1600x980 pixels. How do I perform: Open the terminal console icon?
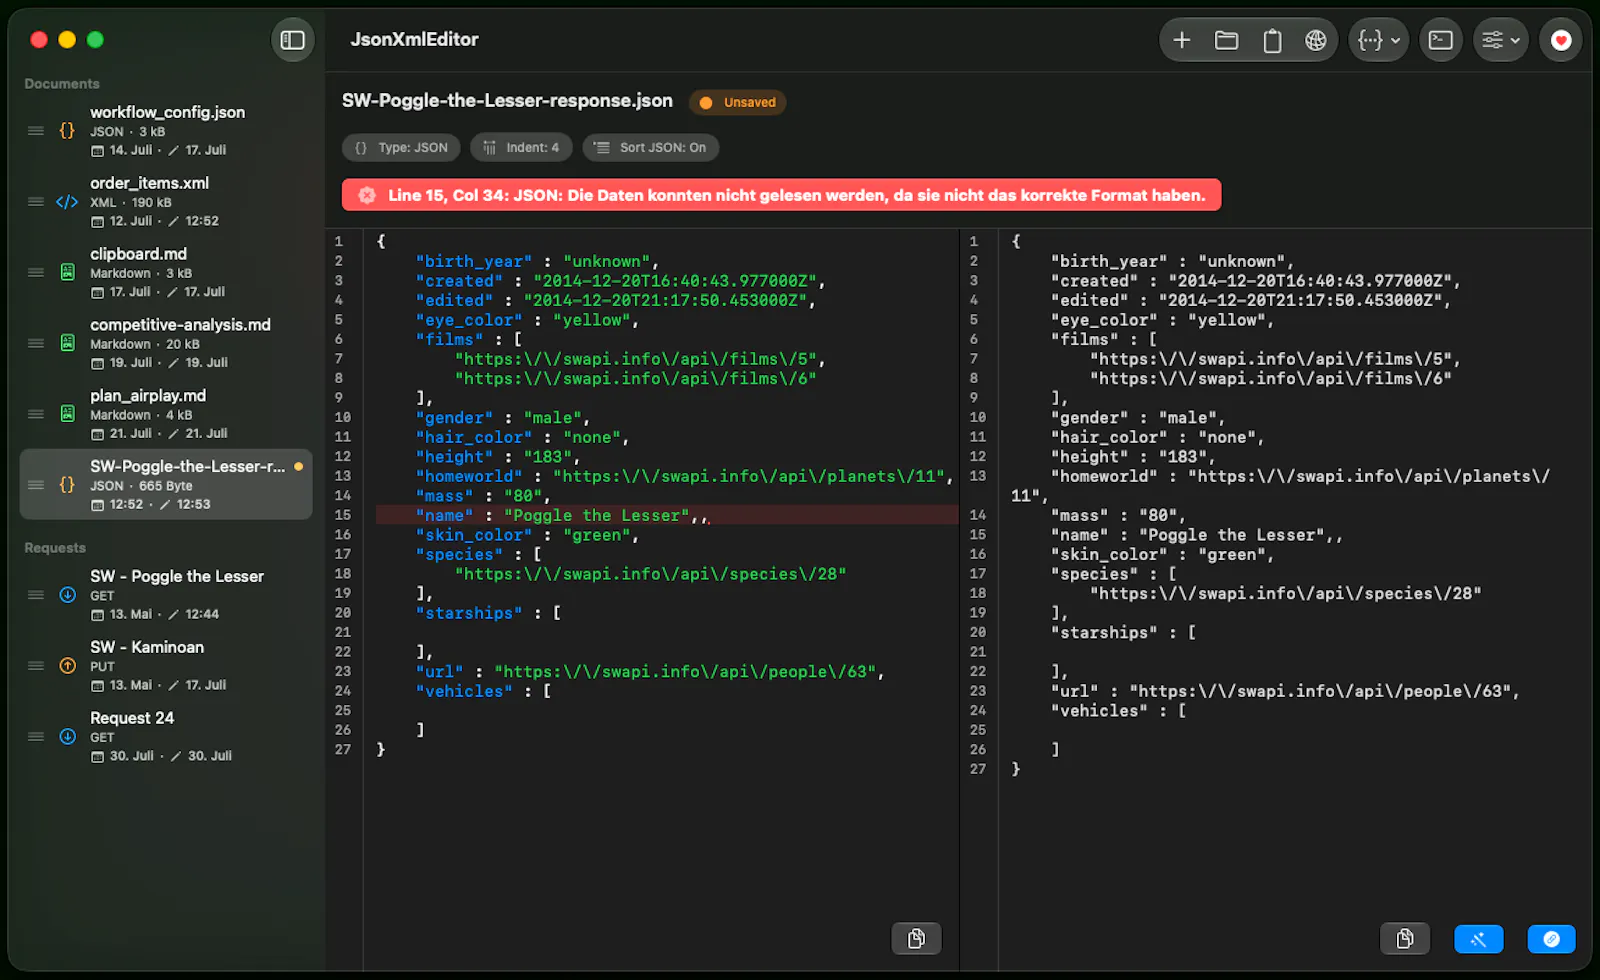(x=1441, y=40)
